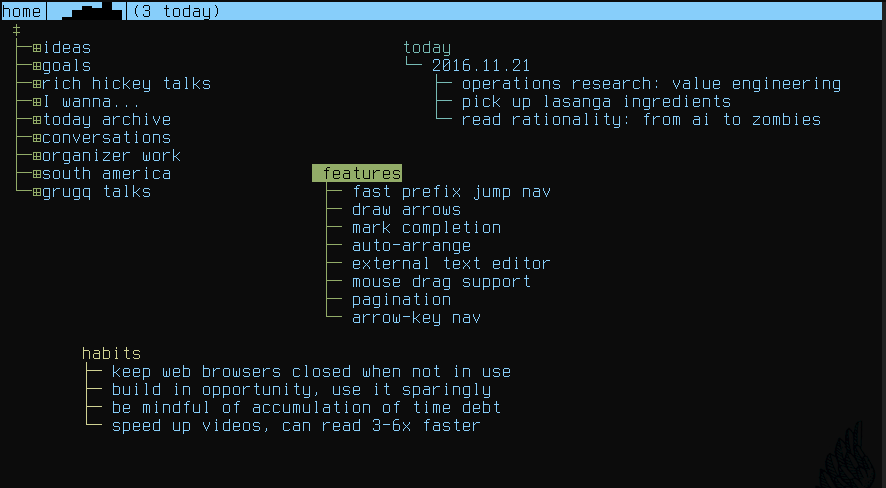This screenshot has height=488, width=886.
Task: Click the (3 today) counter in header
Action: tap(176, 12)
